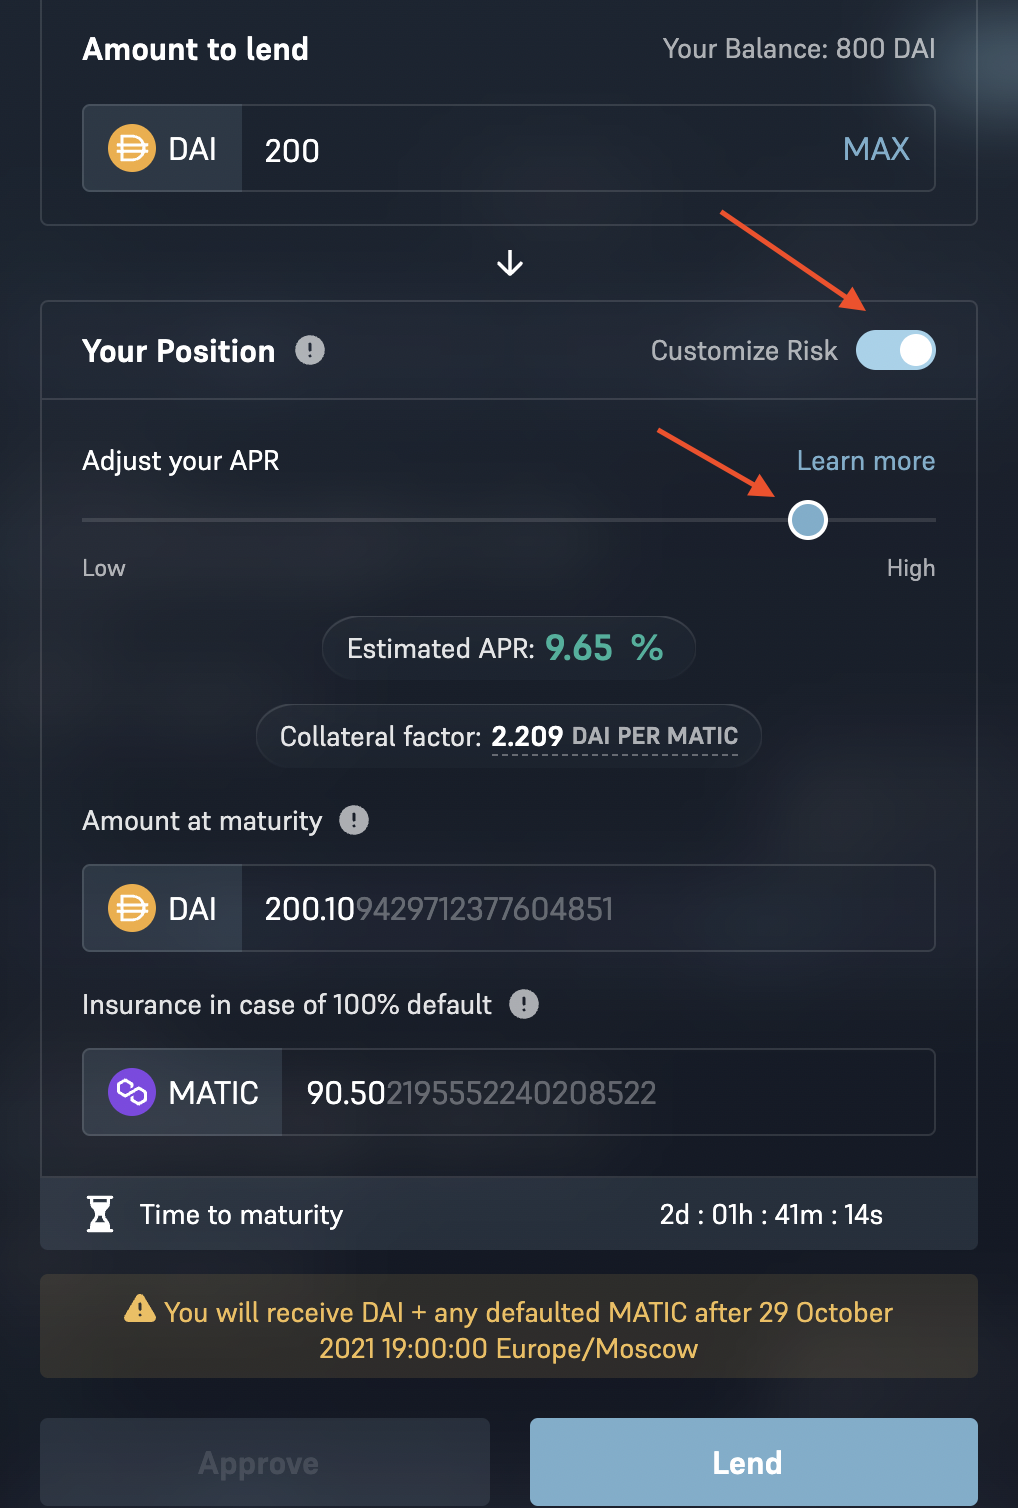Open the Learn more link
1018x1508 pixels.
pos(865,461)
